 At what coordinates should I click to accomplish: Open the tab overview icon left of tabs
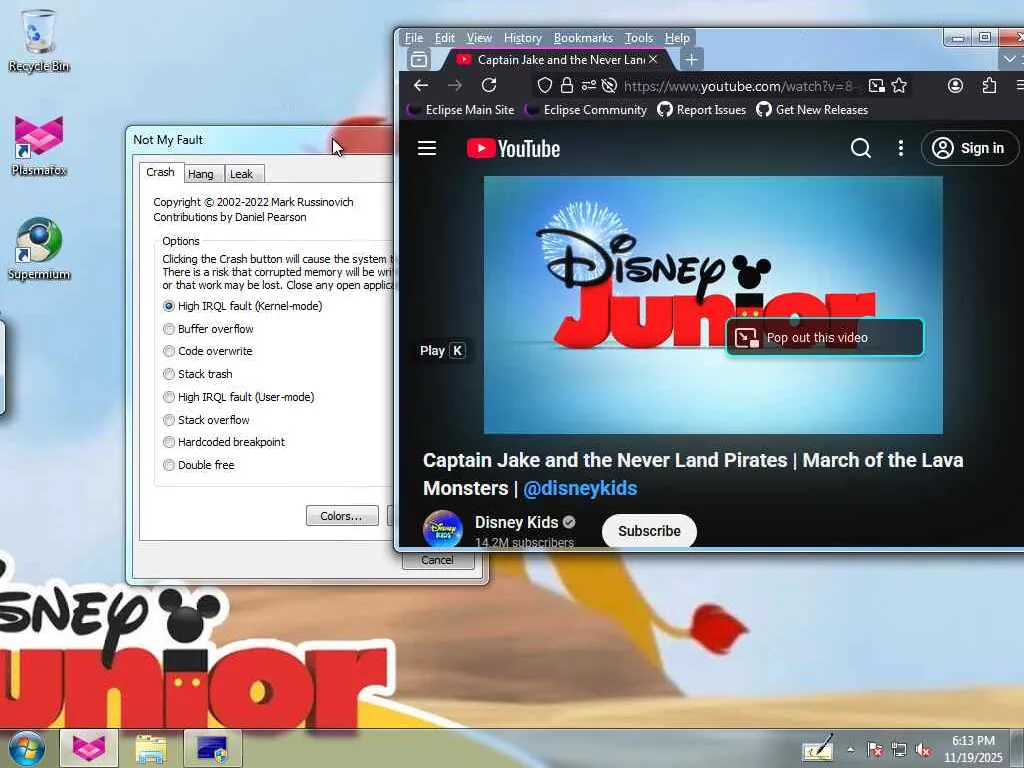click(x=419, y=60)
